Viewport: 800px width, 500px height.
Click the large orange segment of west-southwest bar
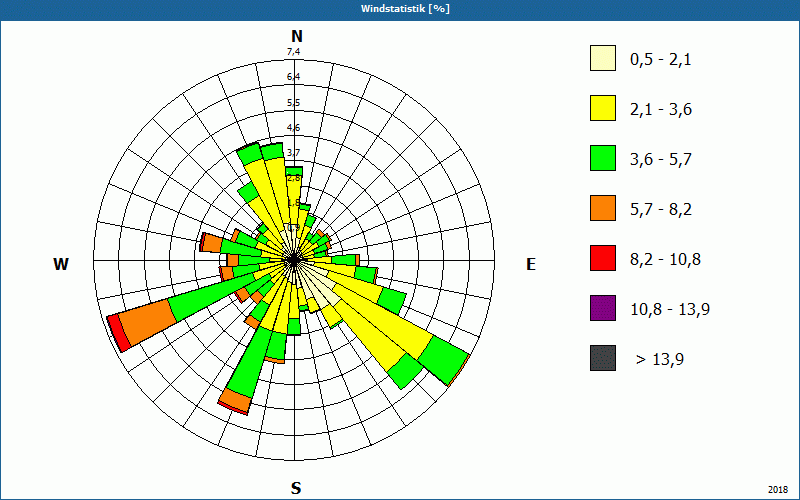coord(147,322)
